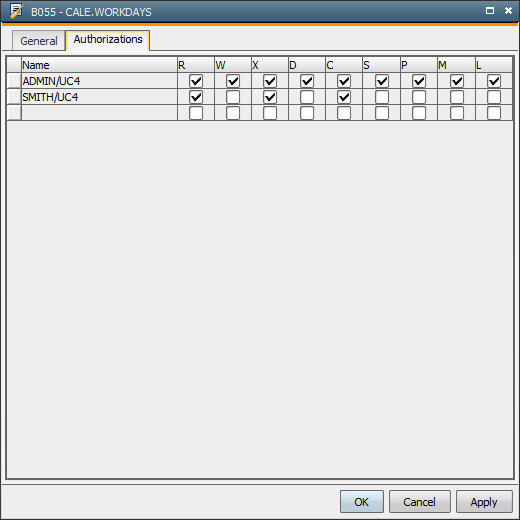Uncheck the C permission for SMITH/UC4

tap(344, 97)
